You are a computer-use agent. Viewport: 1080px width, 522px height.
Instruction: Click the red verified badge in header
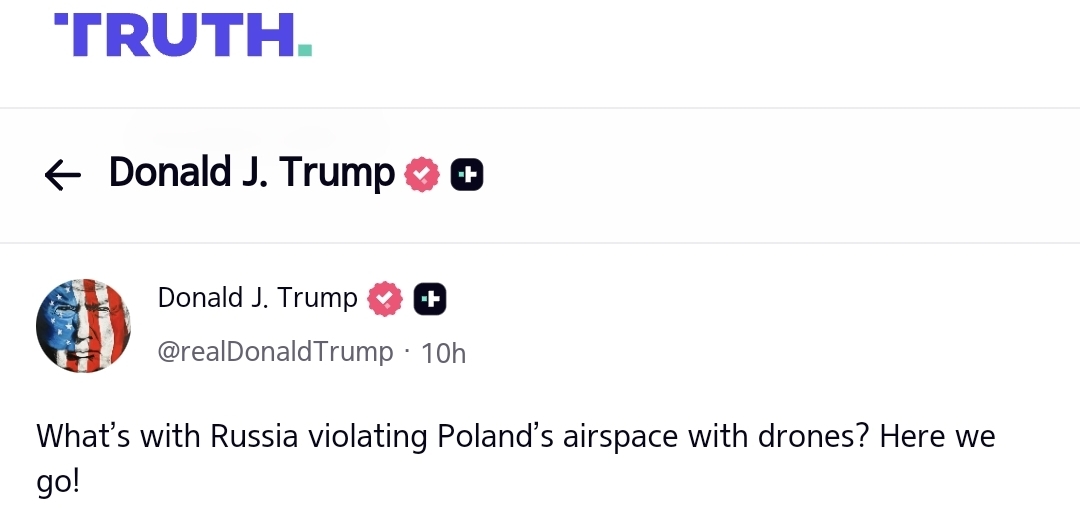(421, 175)
